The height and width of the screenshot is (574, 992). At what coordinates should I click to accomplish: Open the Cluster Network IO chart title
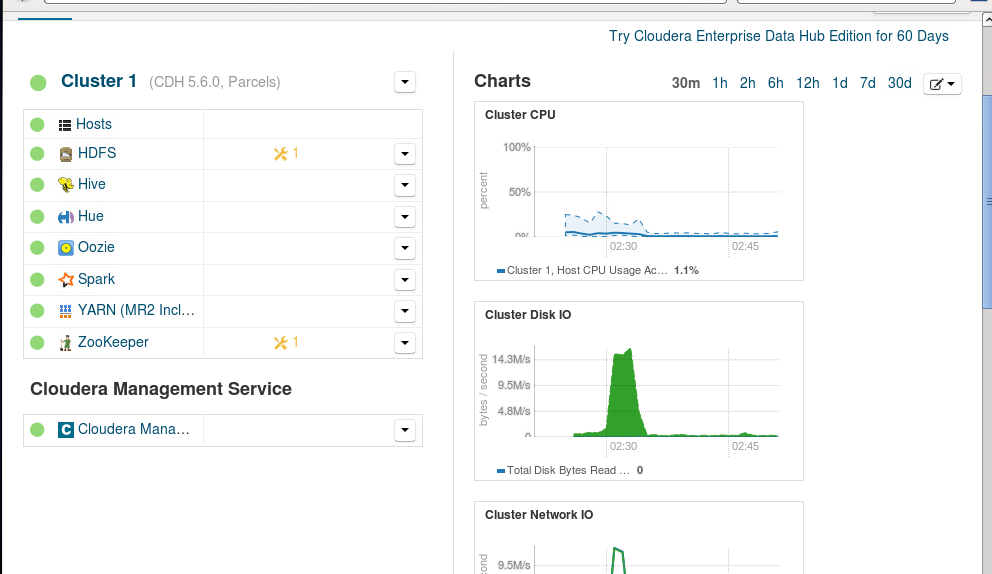point(539,515)
